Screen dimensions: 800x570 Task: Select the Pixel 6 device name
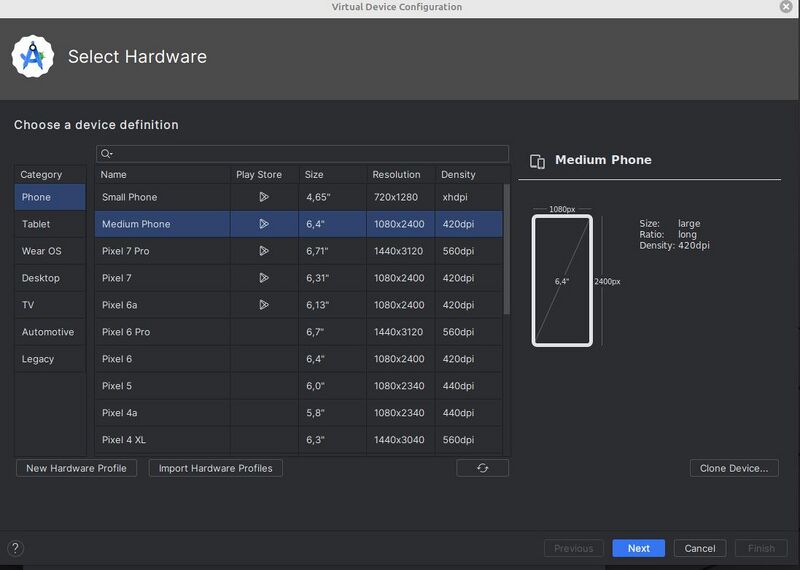click(117, 359)
